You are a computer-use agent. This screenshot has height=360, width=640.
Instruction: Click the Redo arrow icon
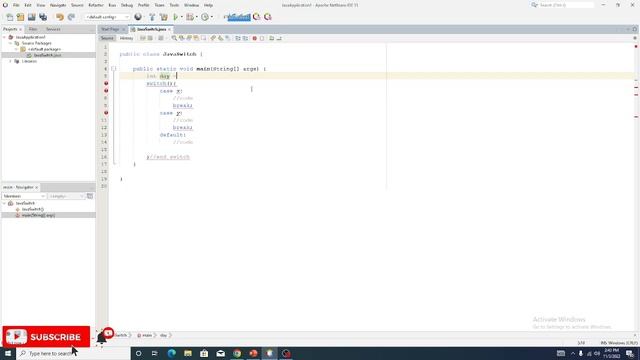pos(71,17)
